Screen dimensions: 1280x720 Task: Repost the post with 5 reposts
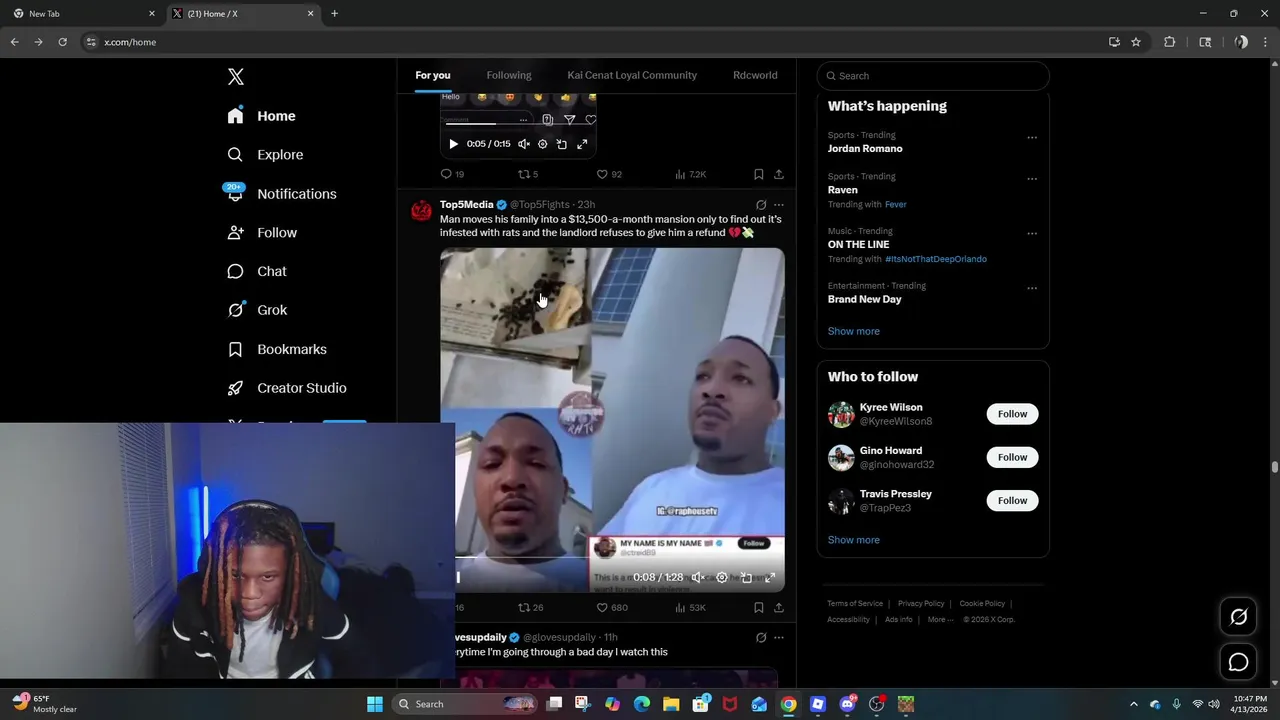528,174
